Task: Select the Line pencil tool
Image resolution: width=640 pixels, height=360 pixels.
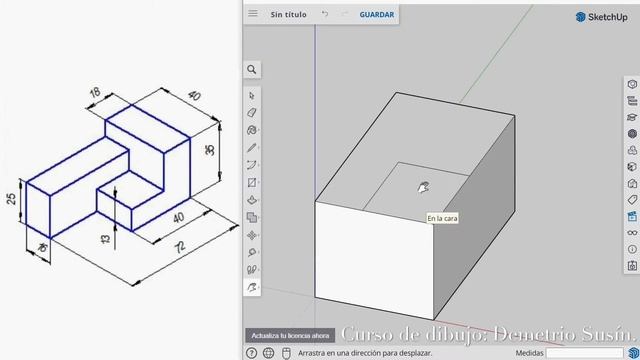Action: (252, 147)
